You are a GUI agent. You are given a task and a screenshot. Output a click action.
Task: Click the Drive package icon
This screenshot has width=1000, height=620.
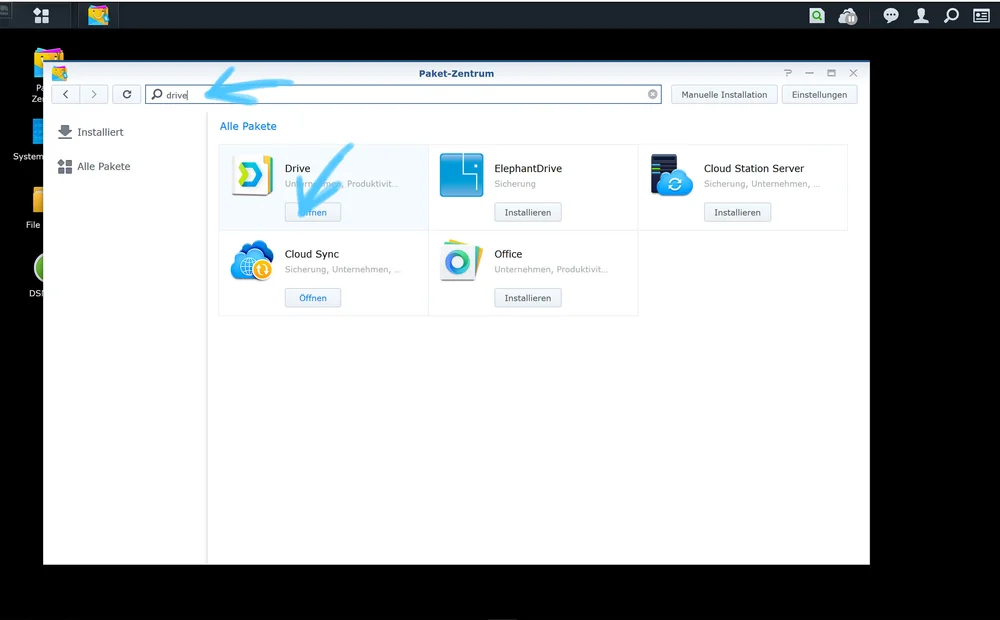click(x=252, y=175)
